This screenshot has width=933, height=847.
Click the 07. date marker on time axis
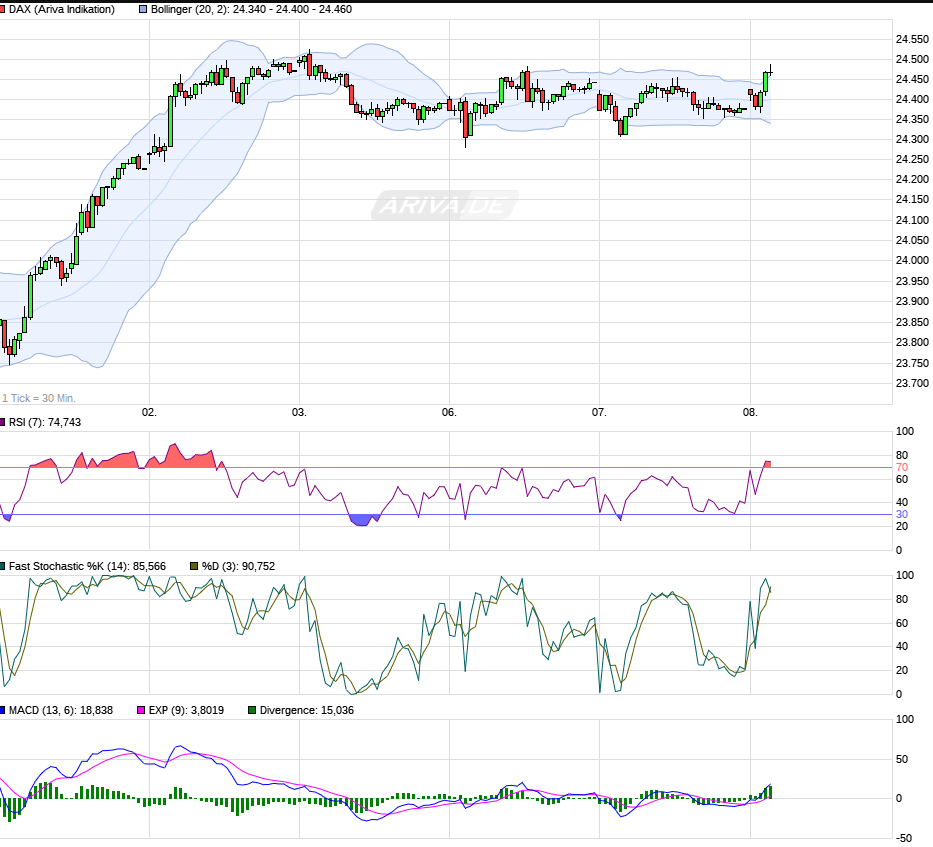click(599, 412)
